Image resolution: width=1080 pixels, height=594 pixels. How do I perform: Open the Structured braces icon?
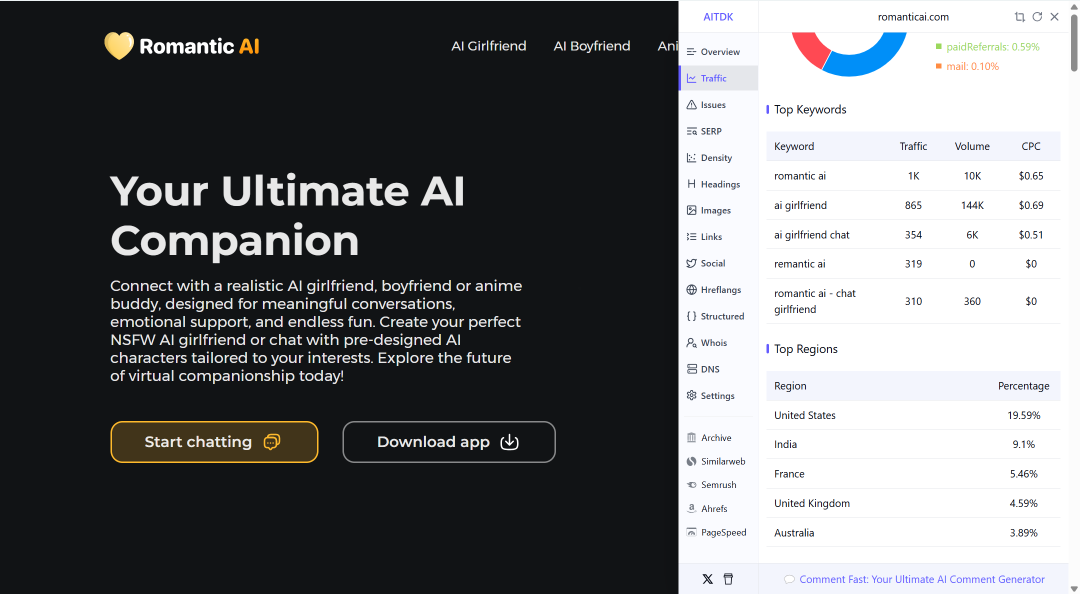tap(692, 316)
